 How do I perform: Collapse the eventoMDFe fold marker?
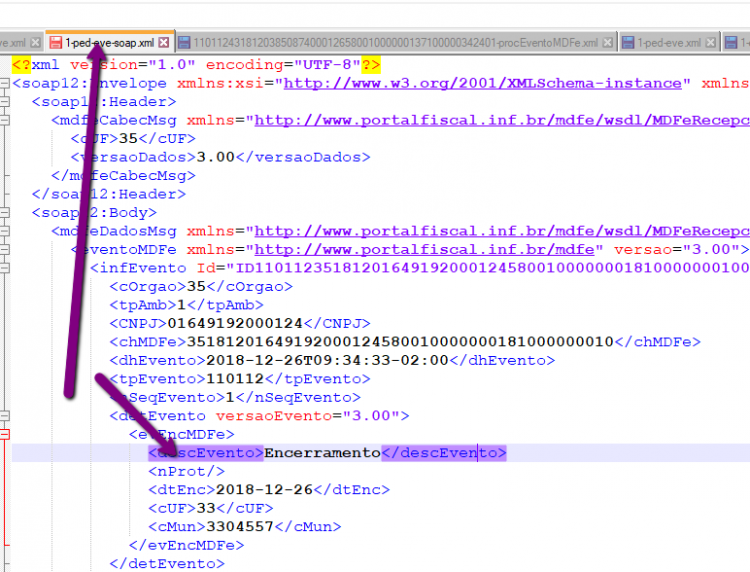(4, 249)
